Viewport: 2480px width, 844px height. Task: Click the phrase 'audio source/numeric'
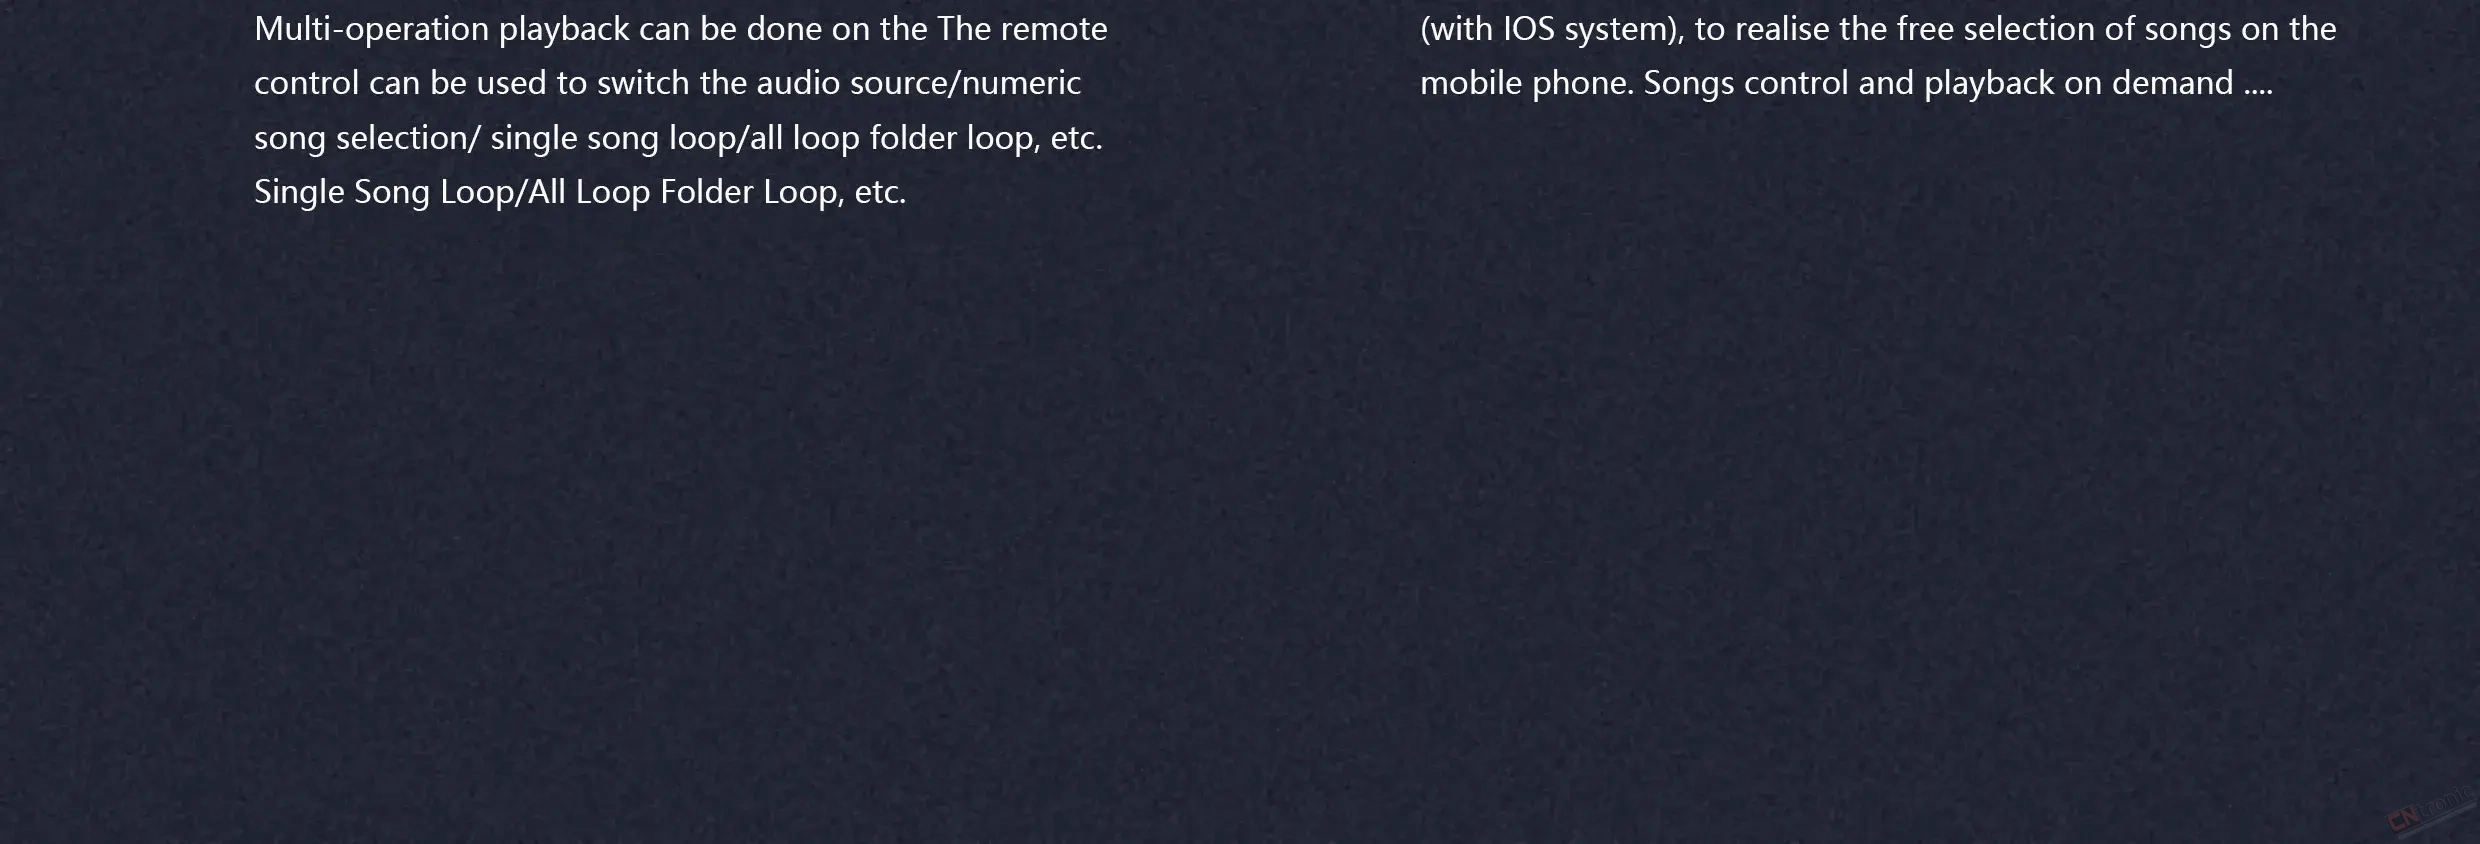918,83
